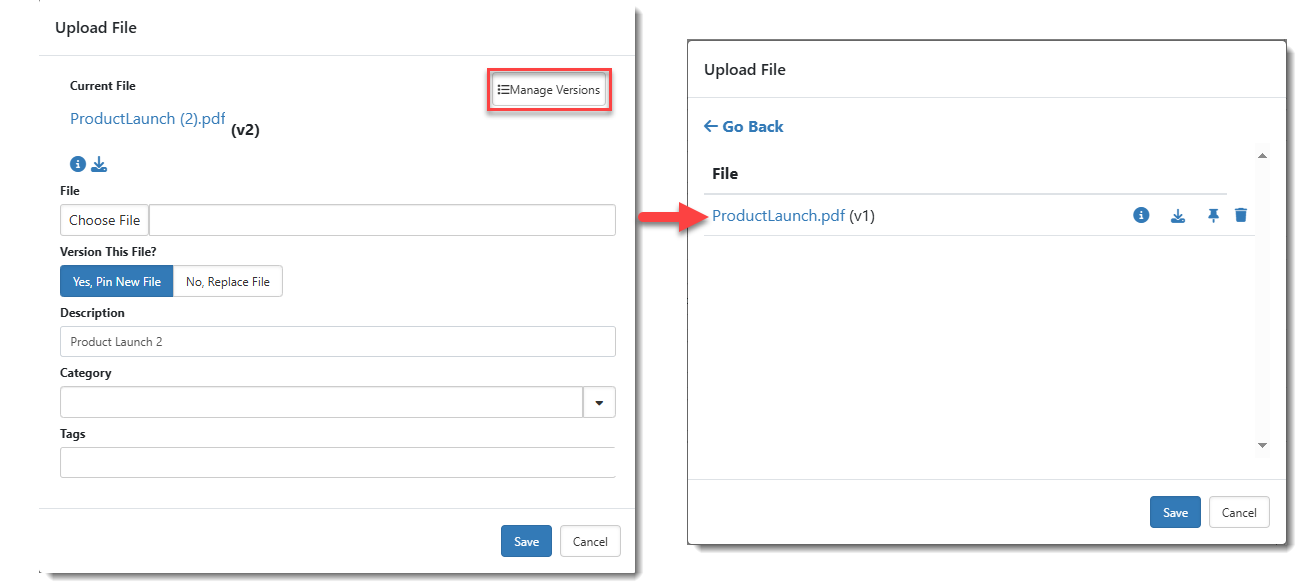Click the Description text field

(x=337, y=342)
